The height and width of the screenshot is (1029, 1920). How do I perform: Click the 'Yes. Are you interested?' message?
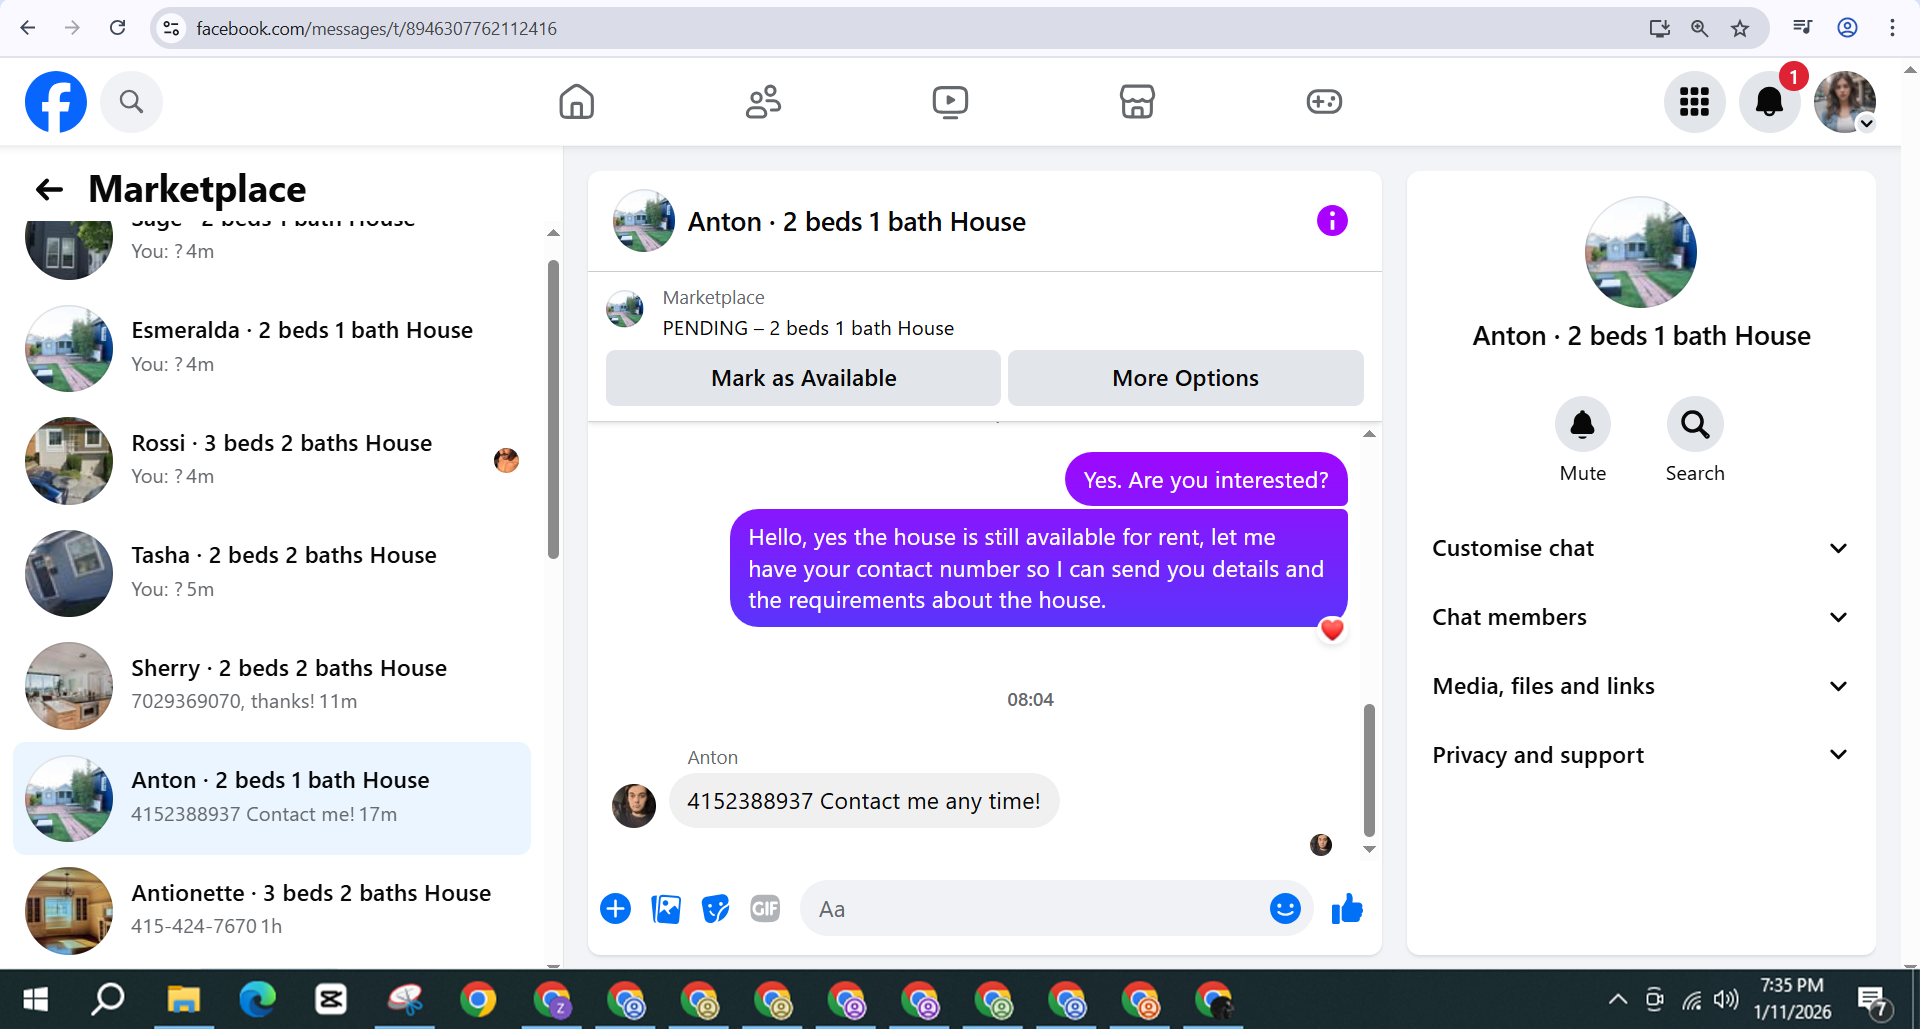coord(1206,480)
